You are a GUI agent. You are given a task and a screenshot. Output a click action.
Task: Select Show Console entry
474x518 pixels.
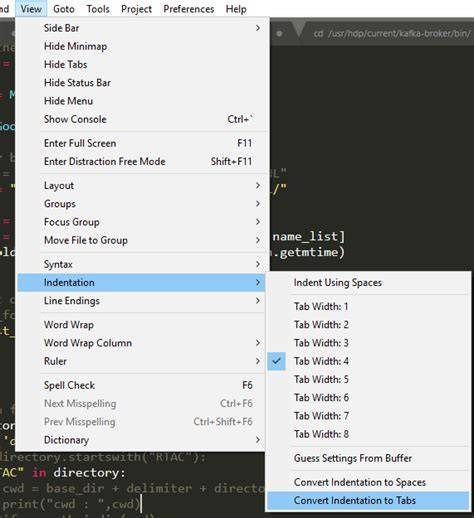[142, 119]
